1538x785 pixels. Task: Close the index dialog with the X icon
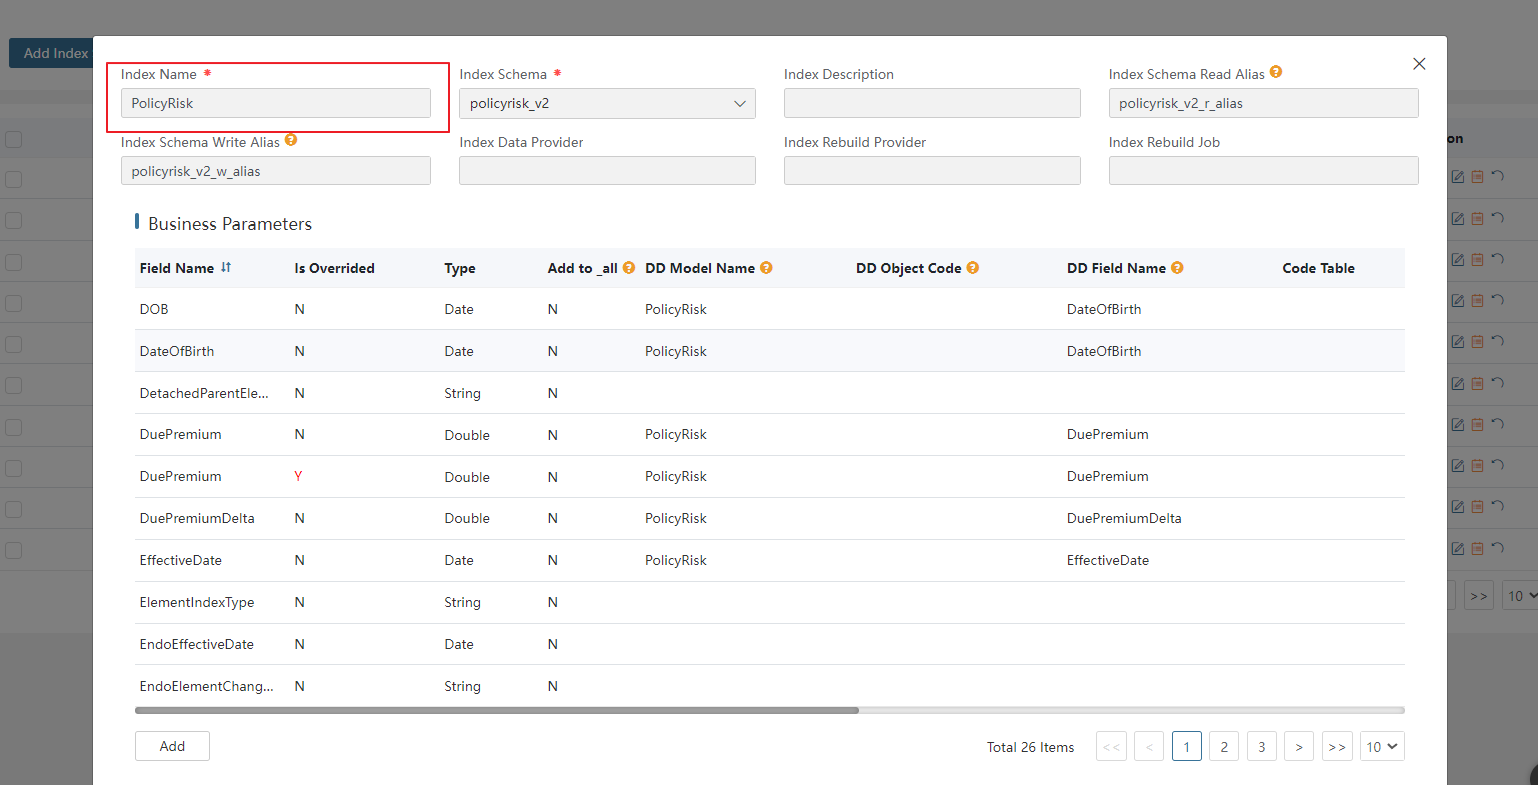(1419, 64)
